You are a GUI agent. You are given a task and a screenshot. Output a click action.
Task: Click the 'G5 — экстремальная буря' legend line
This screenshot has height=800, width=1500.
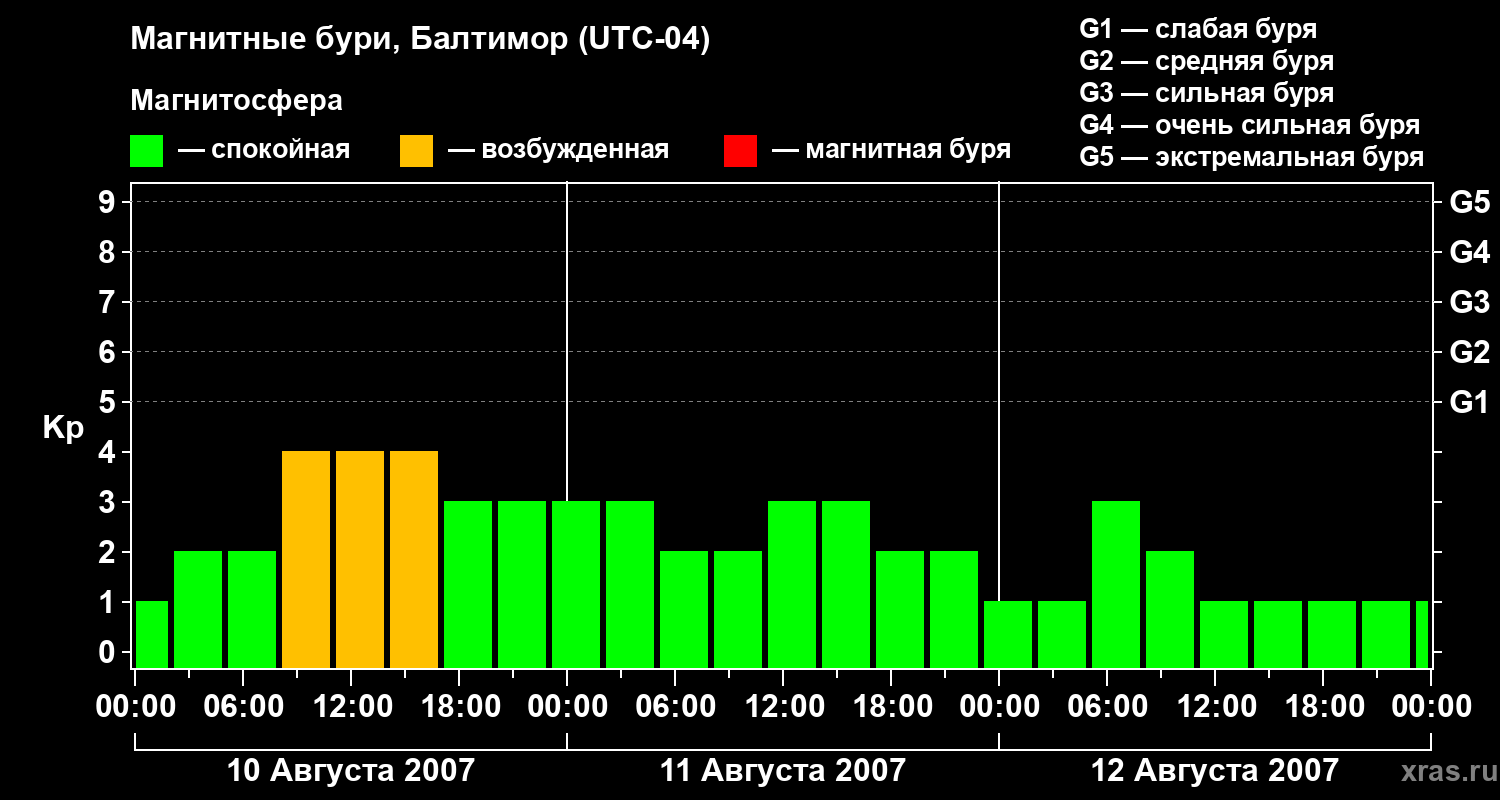1252,157
